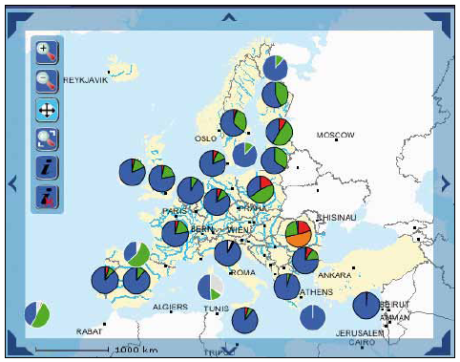This screenshot has width=460, height=362.
Task: Click the ALGIERS city label
Action: (x=170, y=307)
